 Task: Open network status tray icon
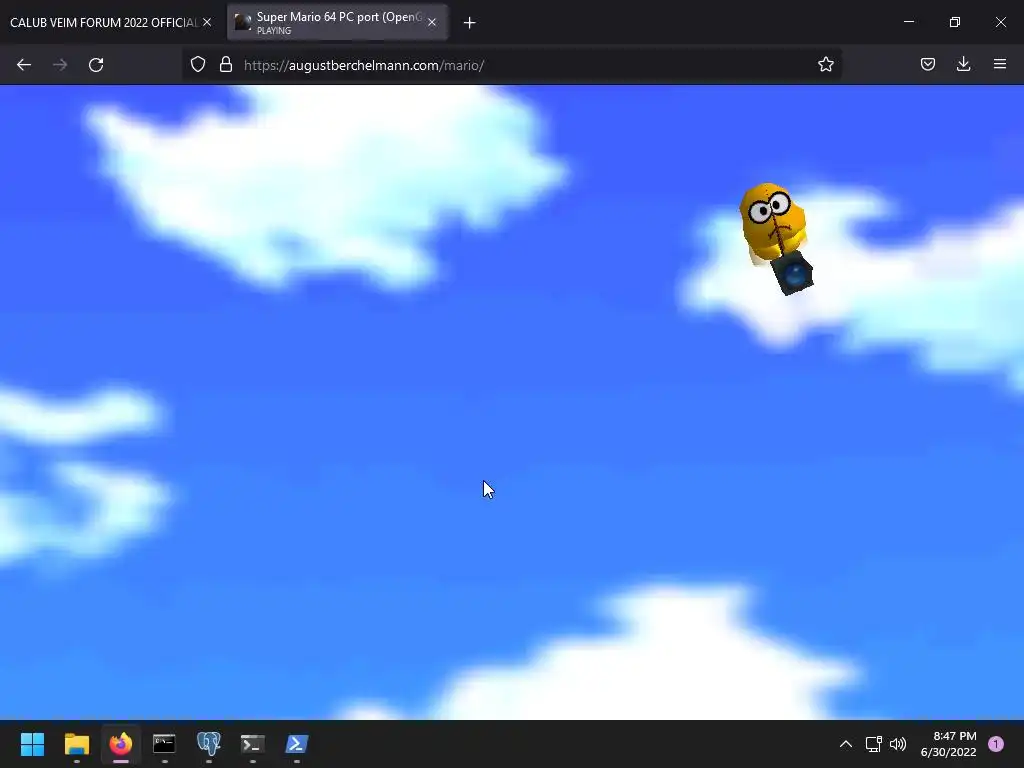click(x=873, y=744)
